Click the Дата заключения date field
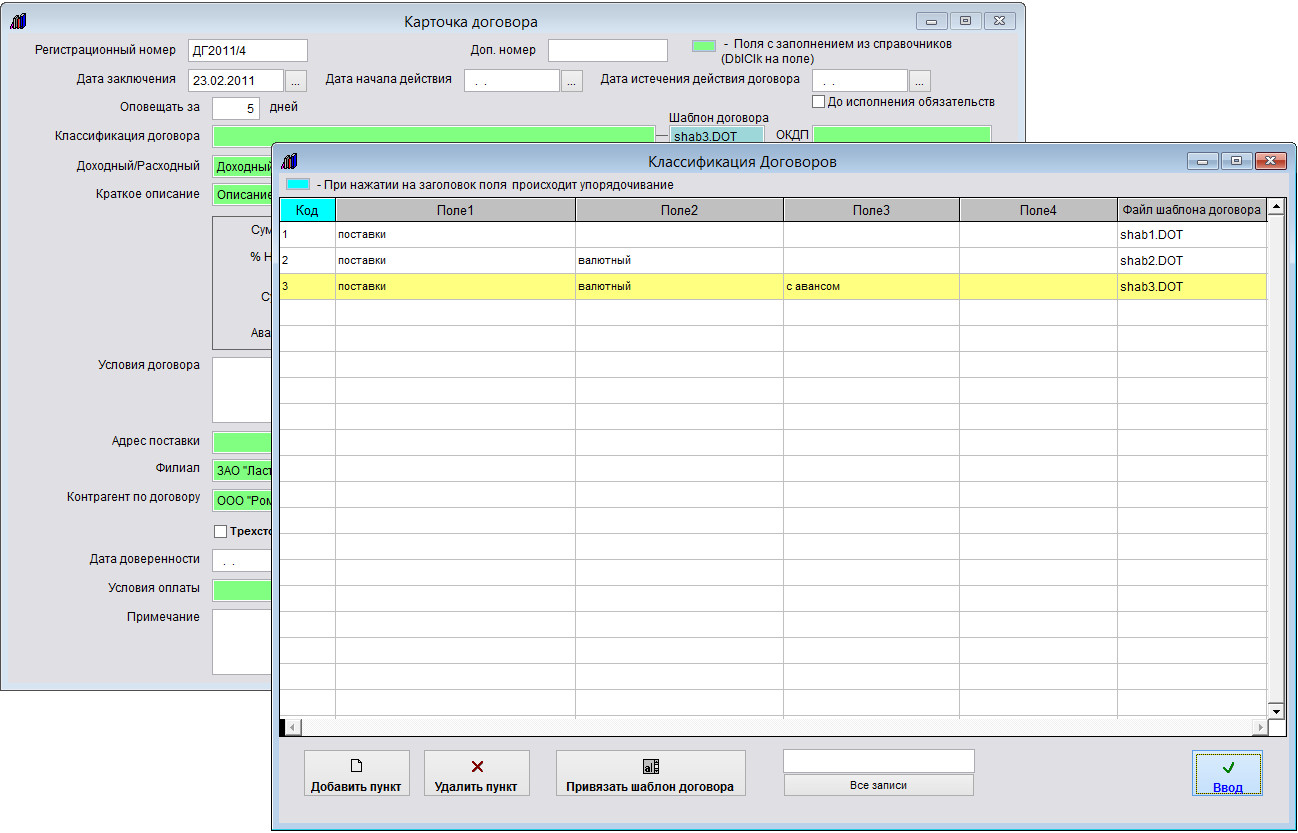Viewport: 1298px width, 833px height. [236, 81]
